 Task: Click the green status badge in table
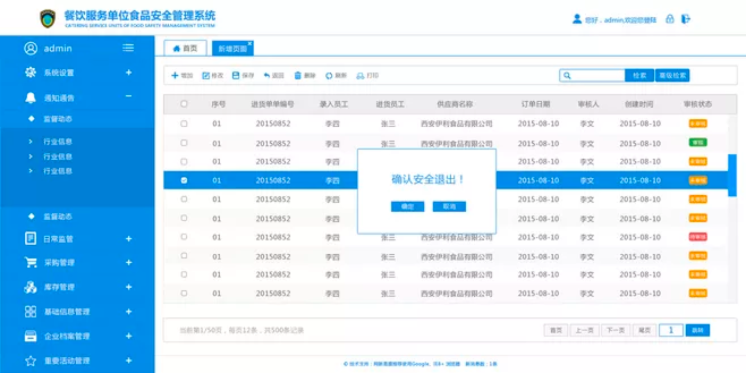click(698, 142)
